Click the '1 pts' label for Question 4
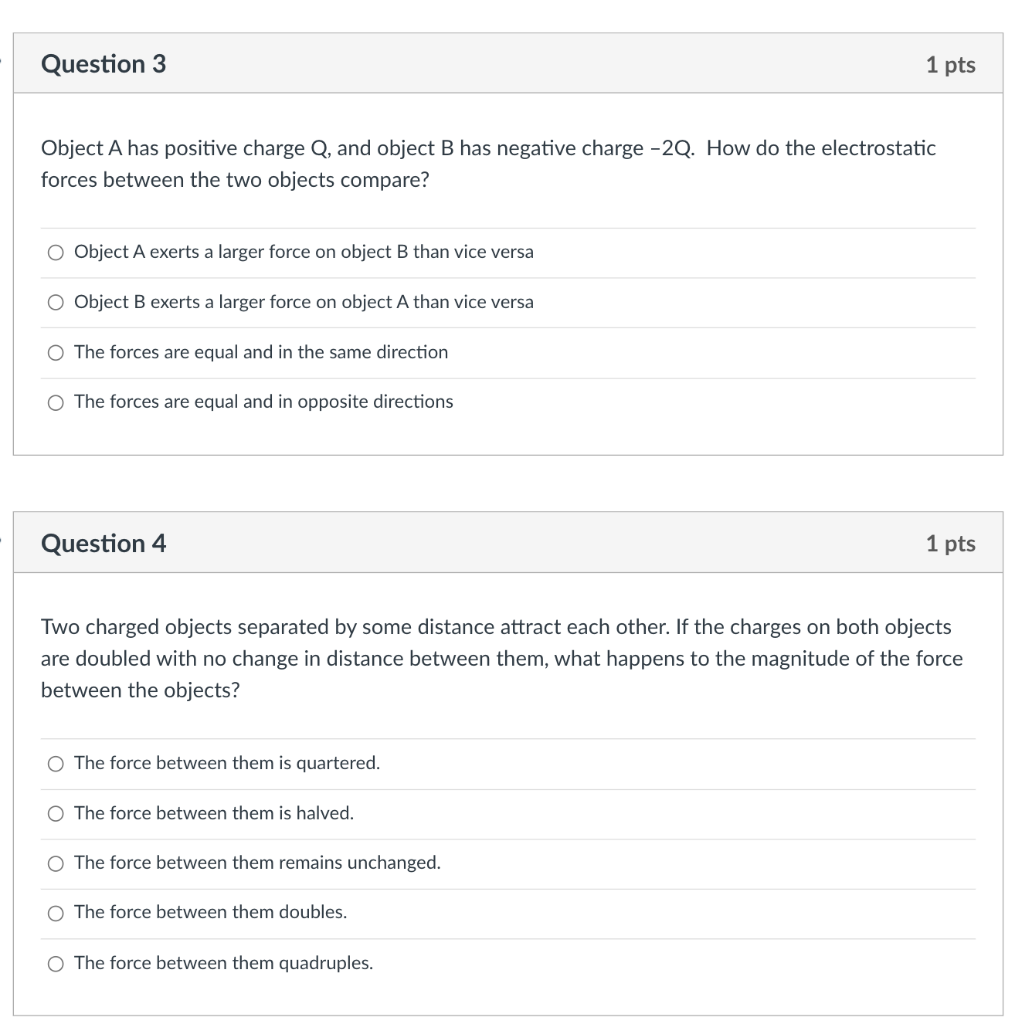The width and height of the screenshot is (1015, 1024). point(951,543)
